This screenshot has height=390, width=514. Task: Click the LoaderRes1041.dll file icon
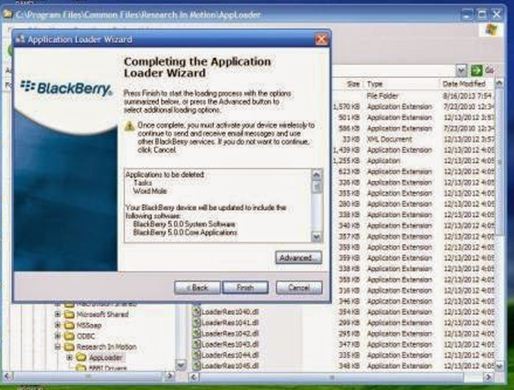196,323
